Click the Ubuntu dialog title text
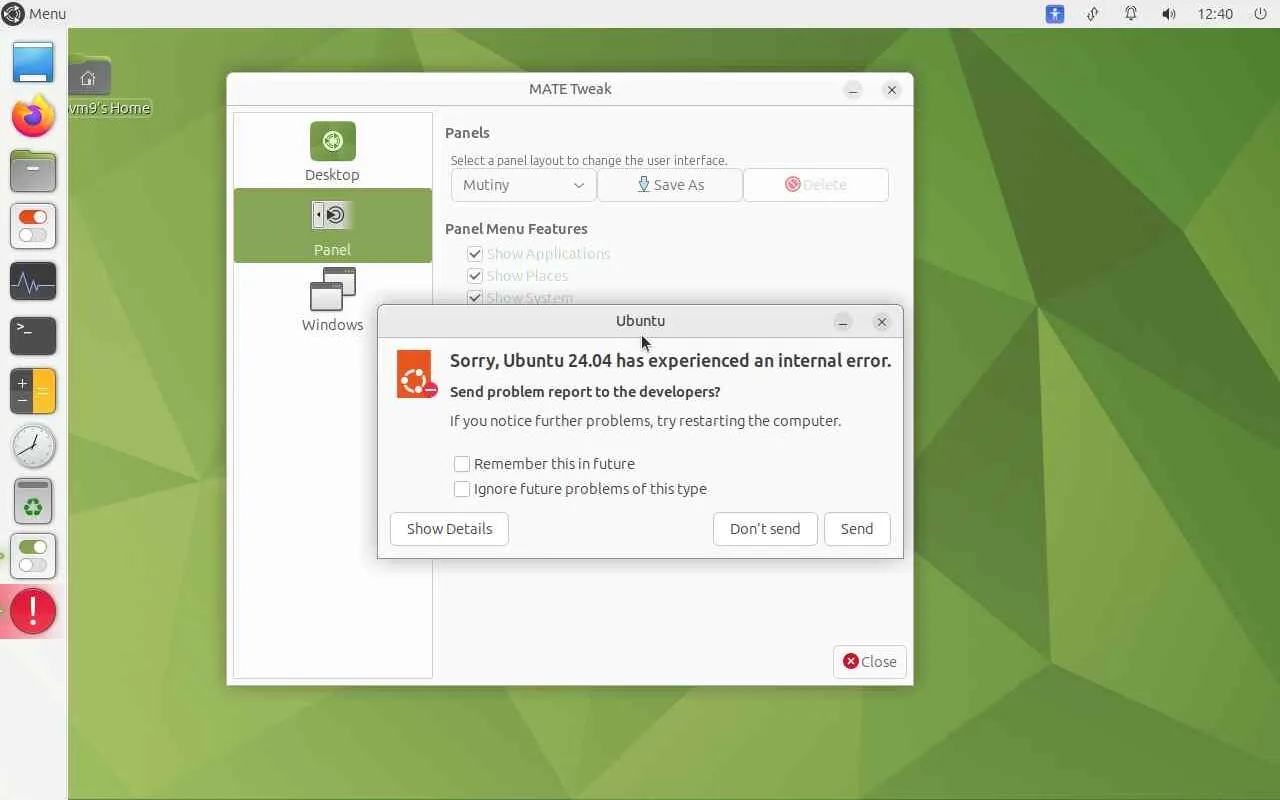 [640, 321]
